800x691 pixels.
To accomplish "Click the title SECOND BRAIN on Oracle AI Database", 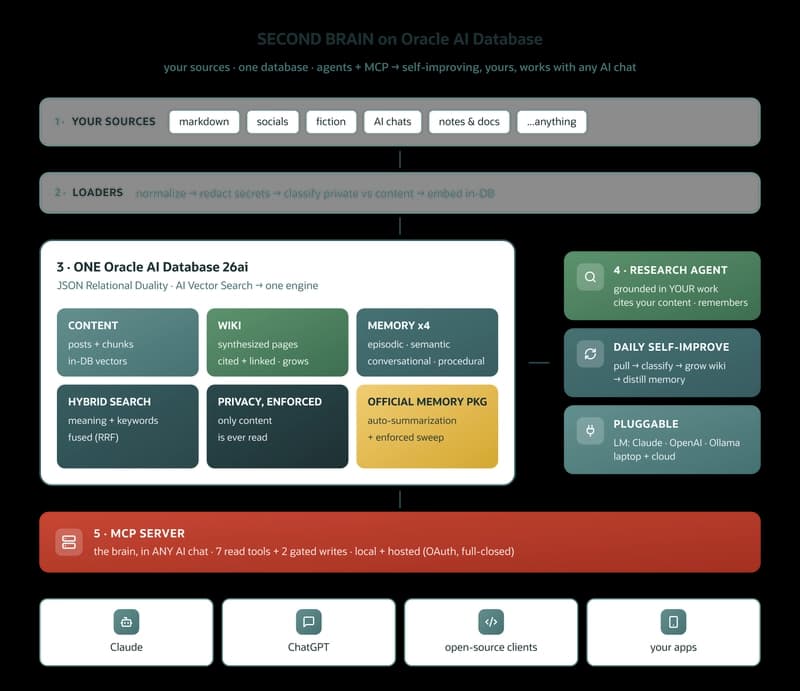I will tap(399, 39).
